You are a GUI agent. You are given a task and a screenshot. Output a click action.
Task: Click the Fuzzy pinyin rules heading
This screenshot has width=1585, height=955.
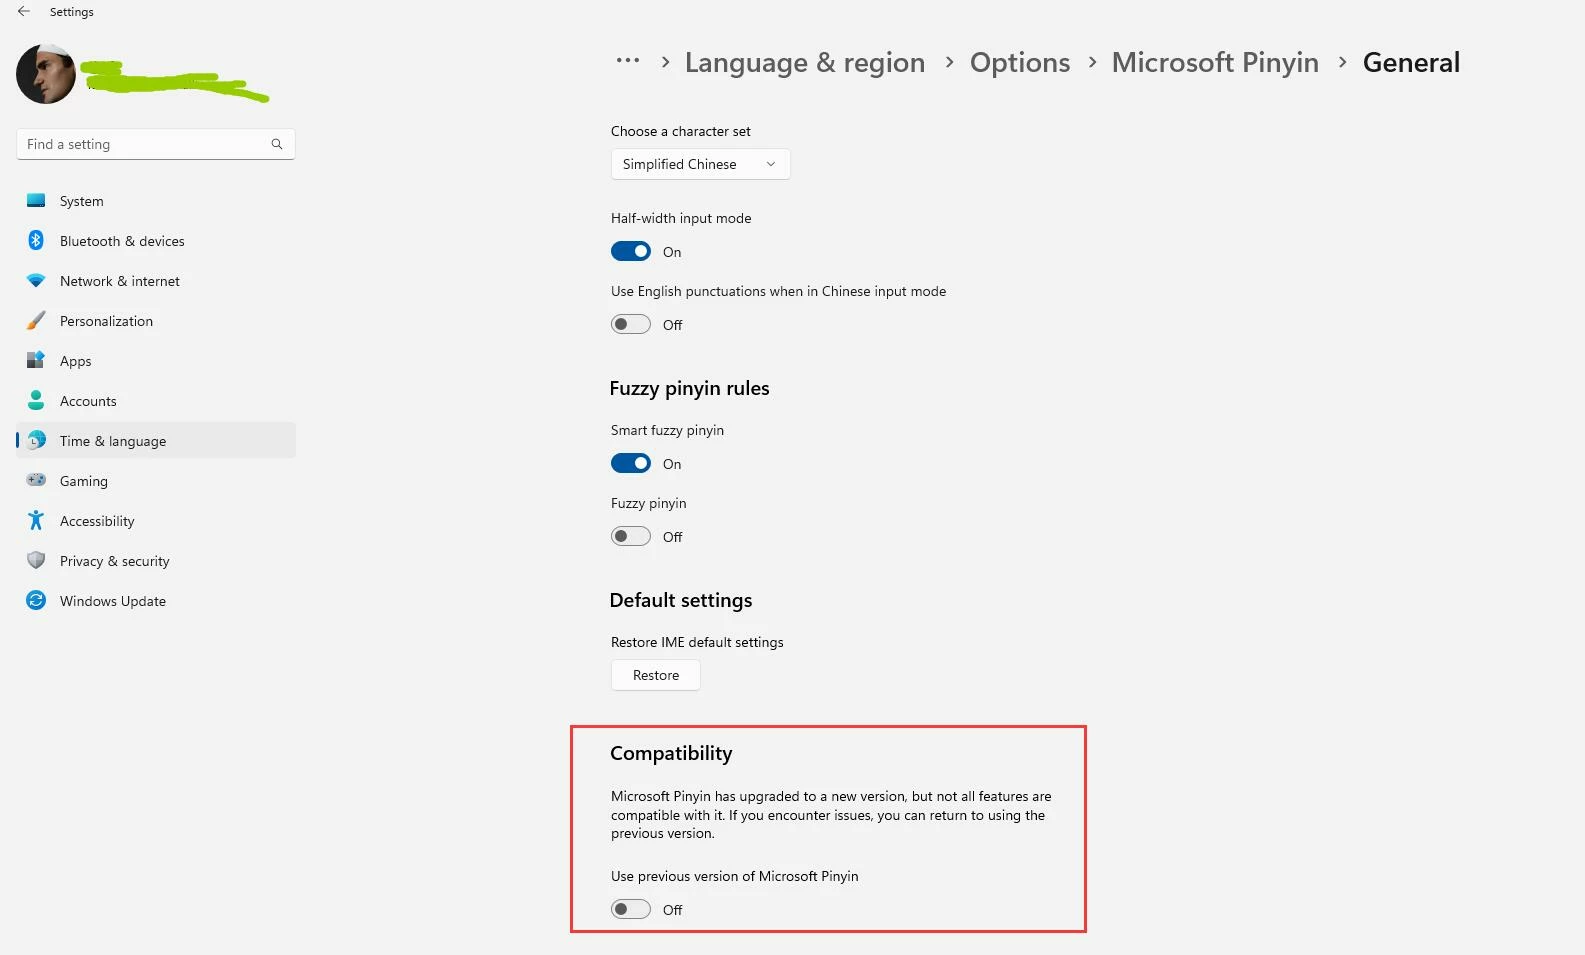tap(689, 388)
